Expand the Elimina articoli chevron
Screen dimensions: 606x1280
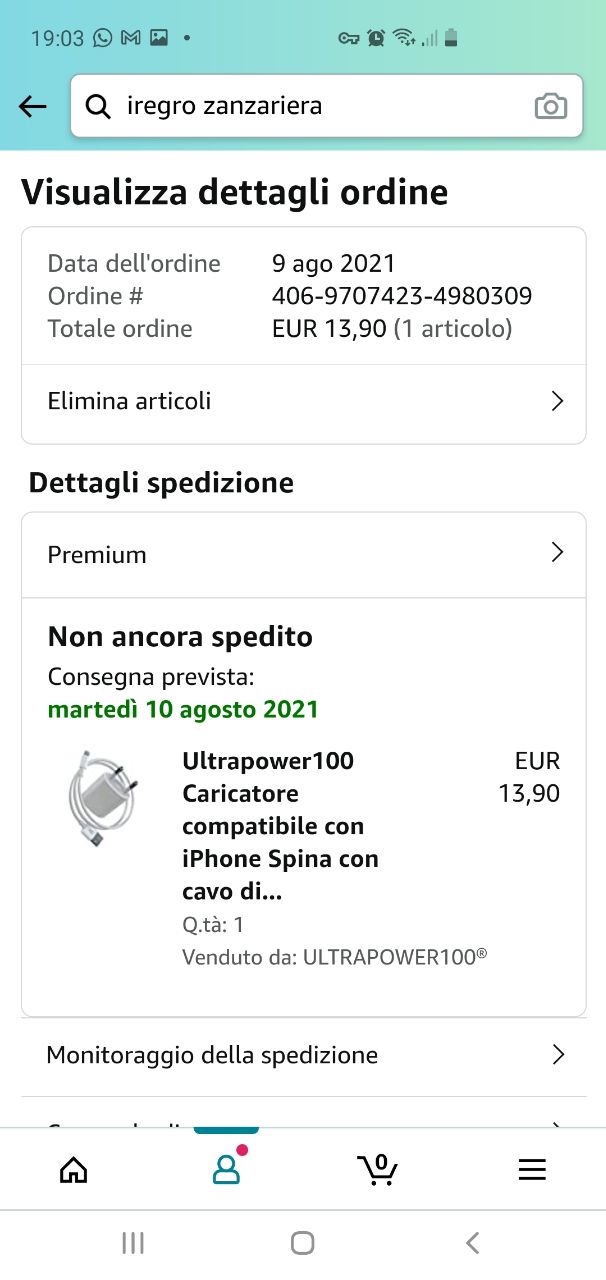(558, 401)
